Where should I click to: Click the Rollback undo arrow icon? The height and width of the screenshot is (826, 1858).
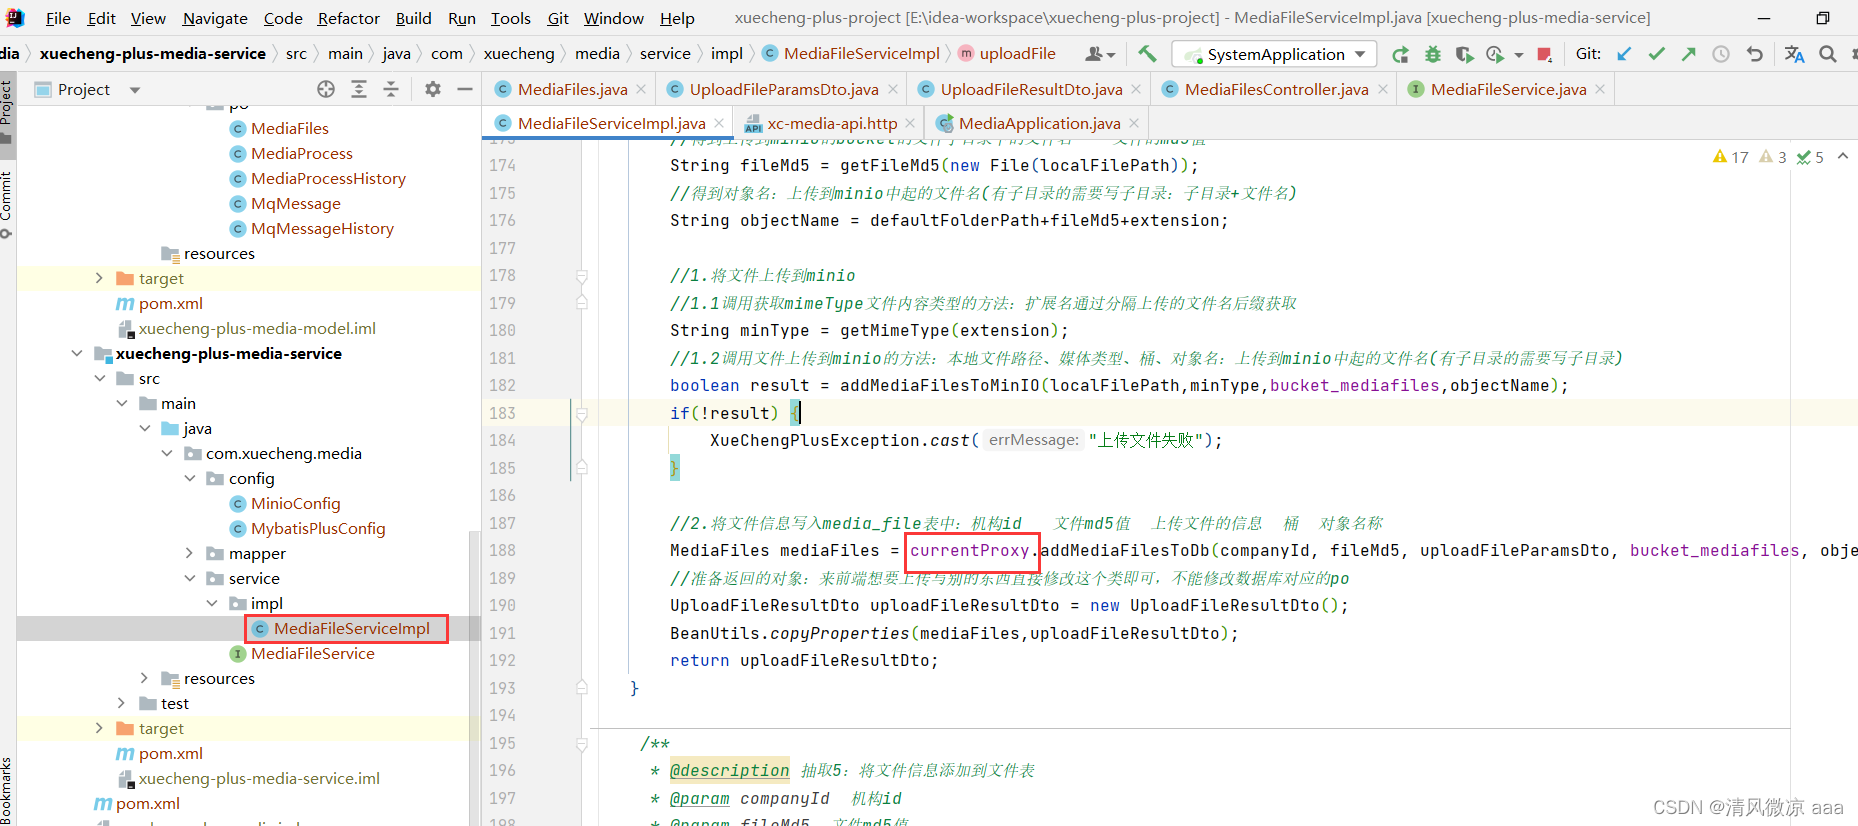point(1754,54)
